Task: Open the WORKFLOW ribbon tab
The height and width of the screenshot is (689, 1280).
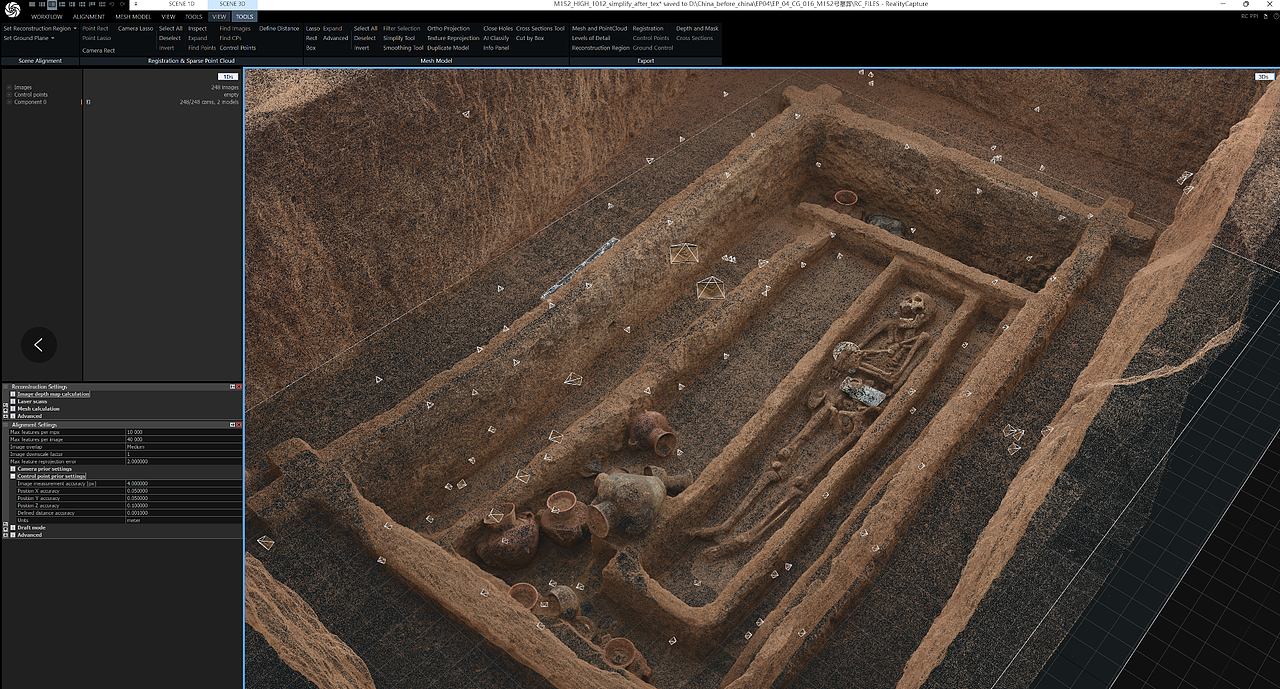Action: click(47, 17)
